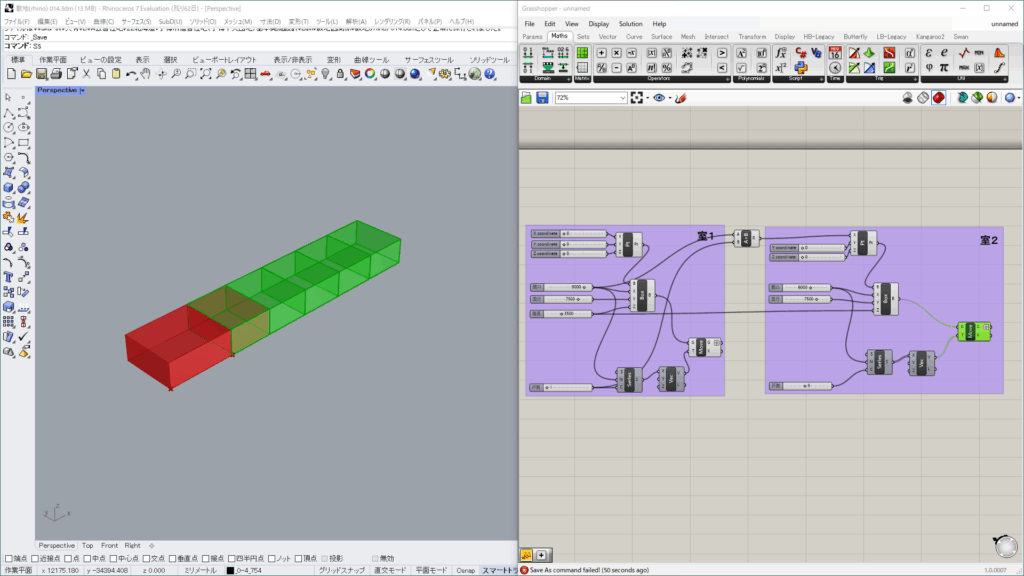The image size is (1024, 576).
Task: Check the 無効 osnap checkbox
Action: point(376,558)
